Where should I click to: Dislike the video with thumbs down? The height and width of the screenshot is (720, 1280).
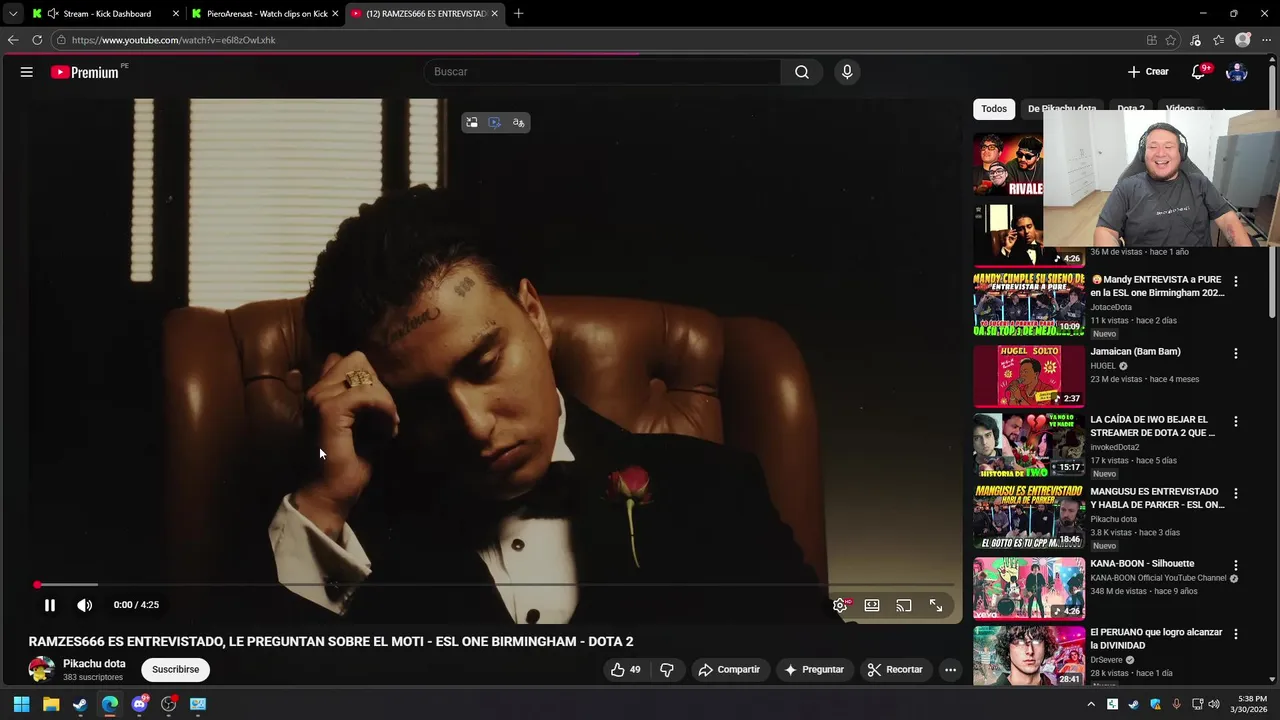click(667, 670)
